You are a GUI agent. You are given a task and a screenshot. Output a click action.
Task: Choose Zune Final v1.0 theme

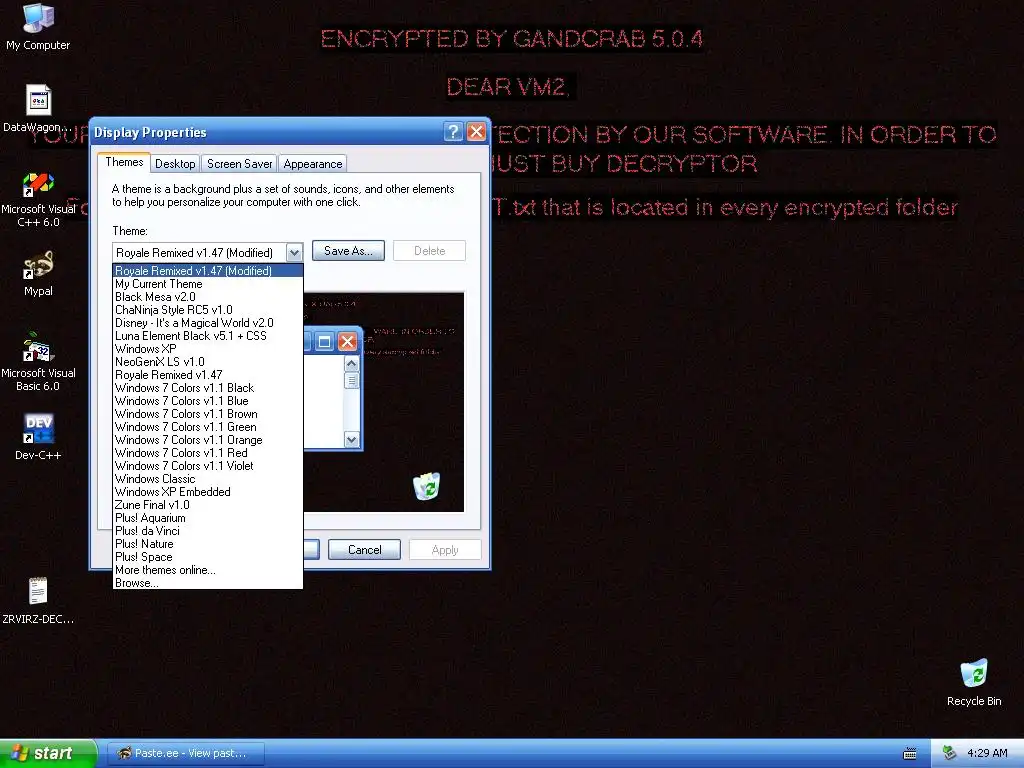tap(208, 505)
